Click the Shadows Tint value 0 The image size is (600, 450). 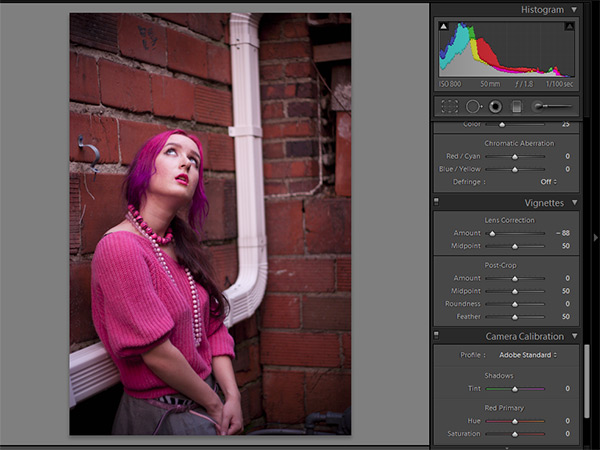[567, 388]
